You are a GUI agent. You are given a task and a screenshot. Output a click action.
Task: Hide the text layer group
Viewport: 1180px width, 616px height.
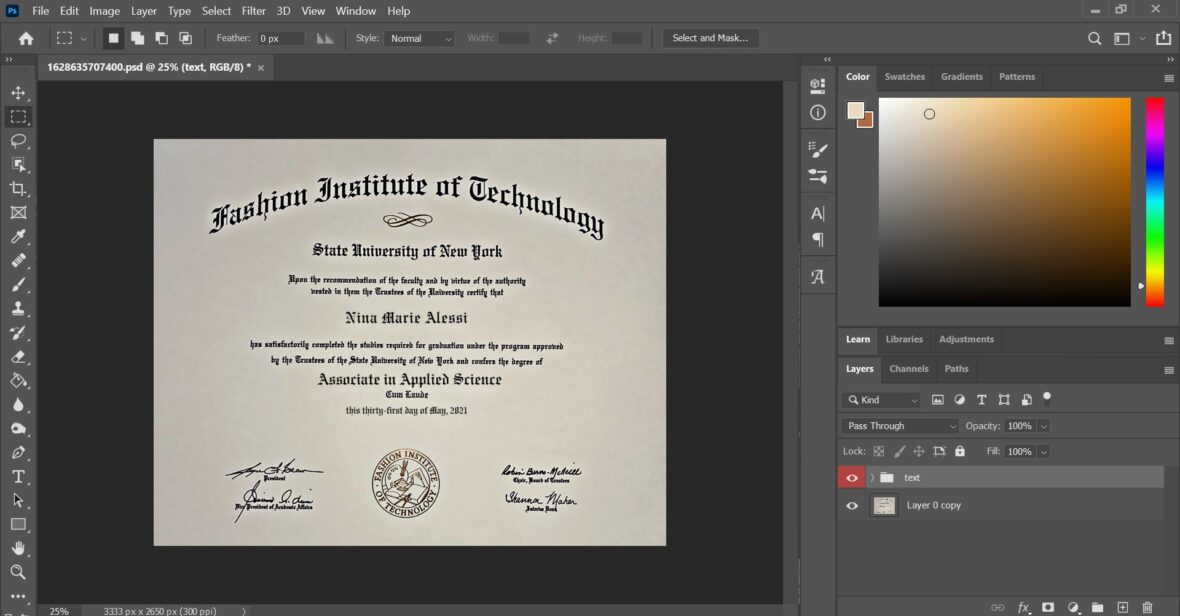click(851, 477)
